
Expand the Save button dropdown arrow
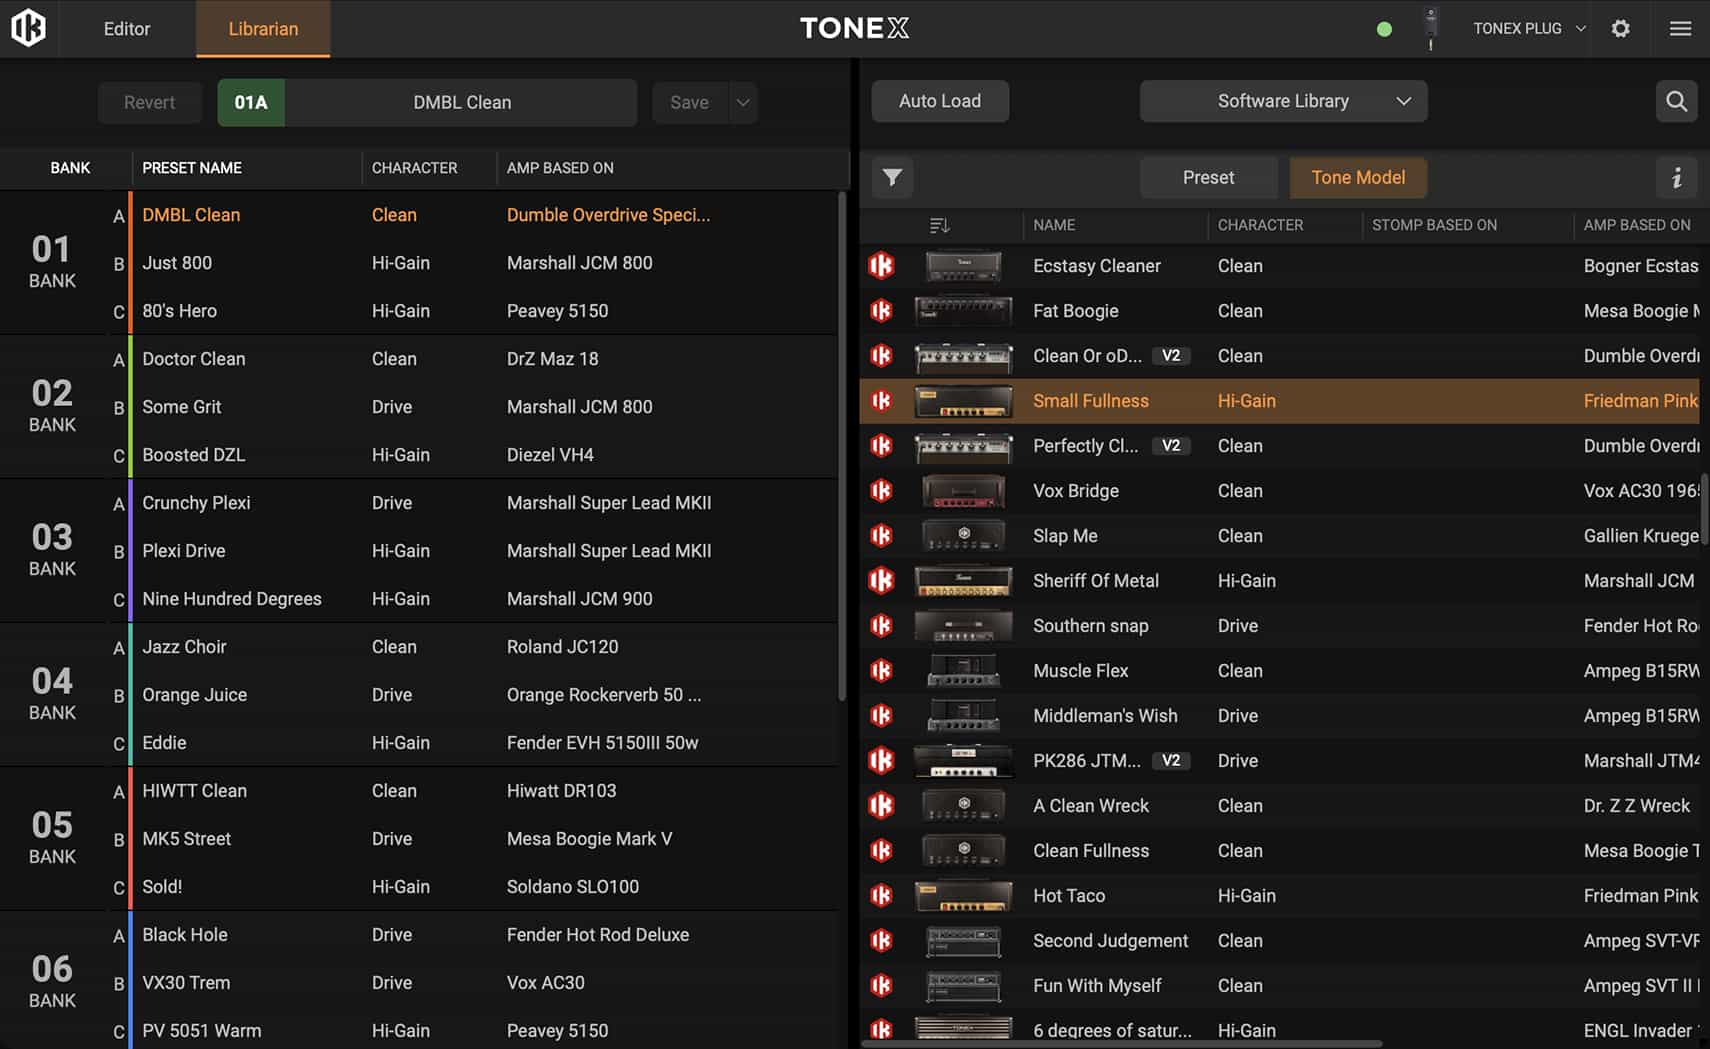743,102
